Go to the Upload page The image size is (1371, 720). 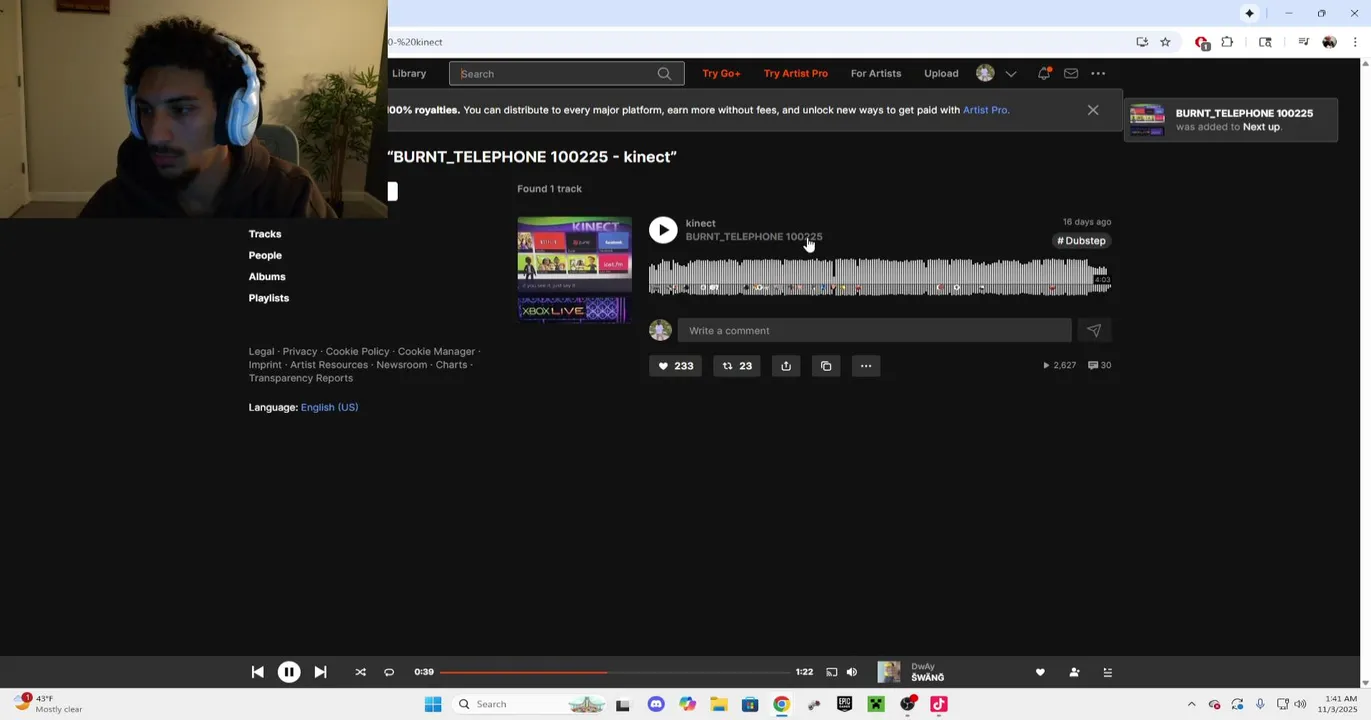pyautogui.click(x=941, y=73)
